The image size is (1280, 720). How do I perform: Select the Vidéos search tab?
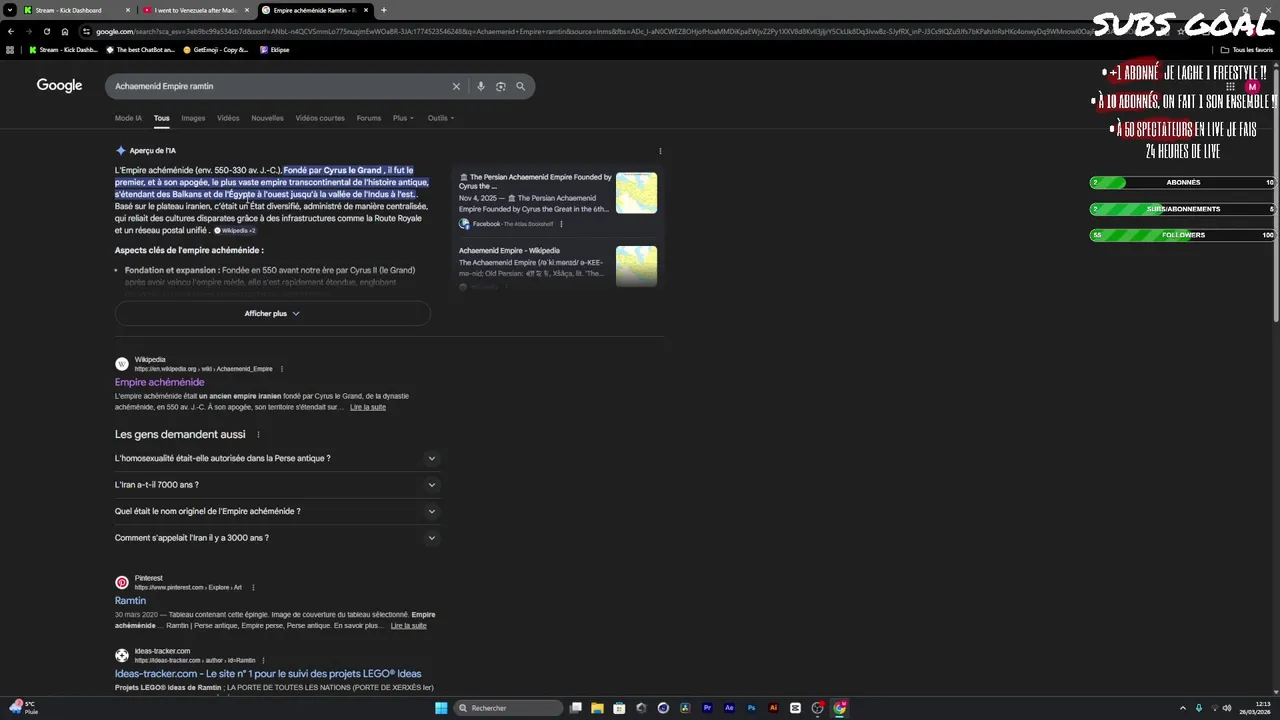tap(228, 118)
